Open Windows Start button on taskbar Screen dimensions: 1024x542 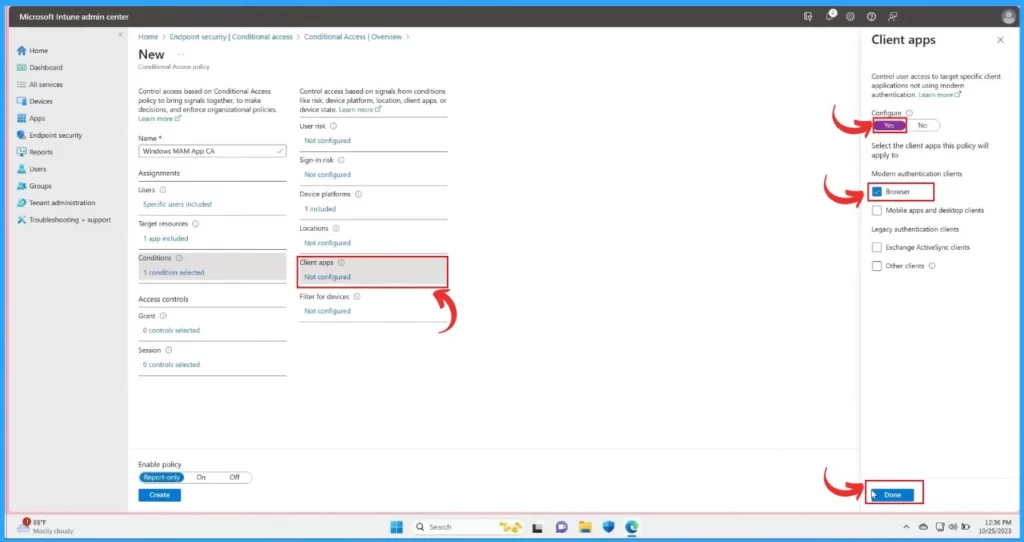[x=396, y=527]
